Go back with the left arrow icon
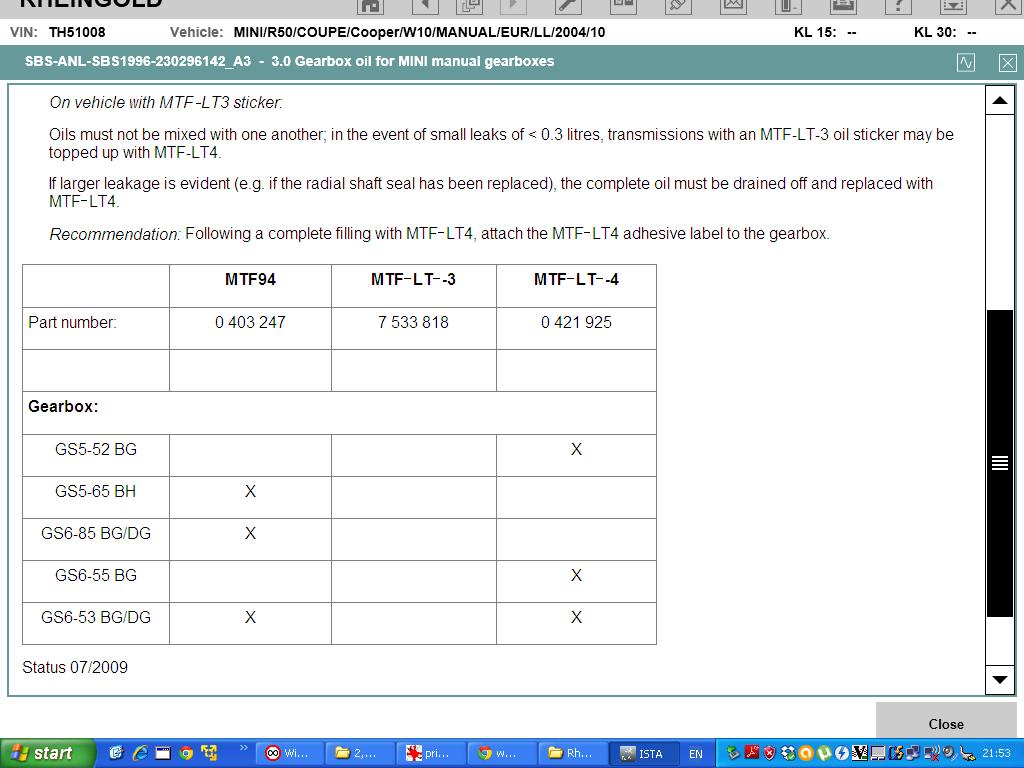The height and width of the screenshot is (768, 1024). [x=424, y=5]
